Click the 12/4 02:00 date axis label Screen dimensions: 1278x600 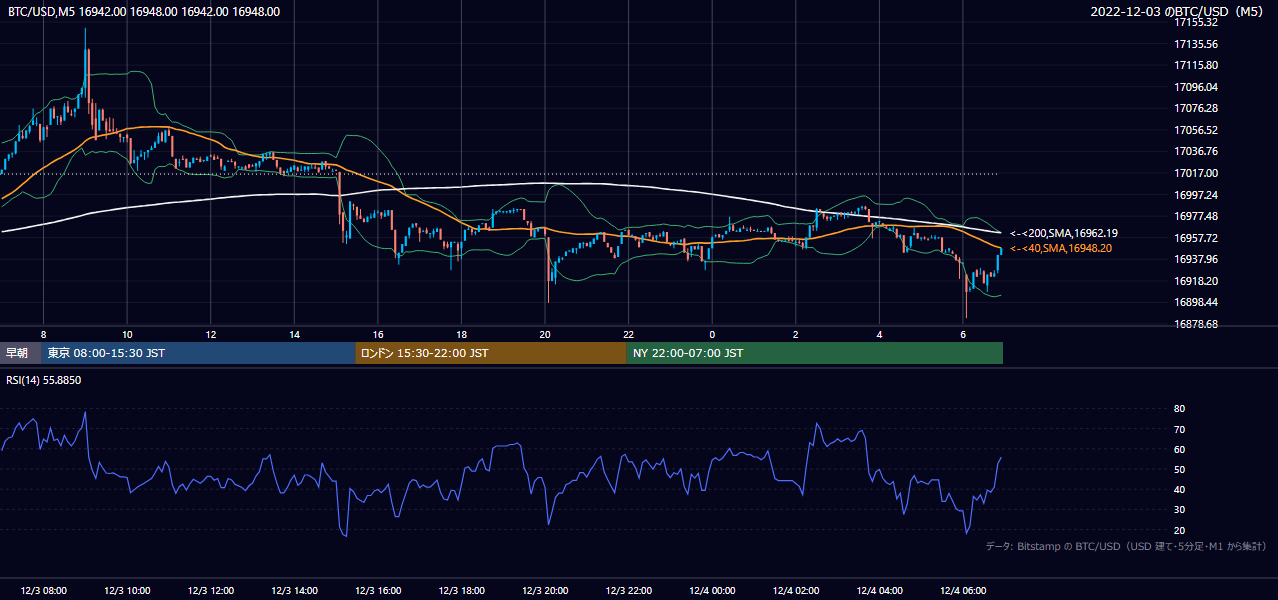[795, 590]
